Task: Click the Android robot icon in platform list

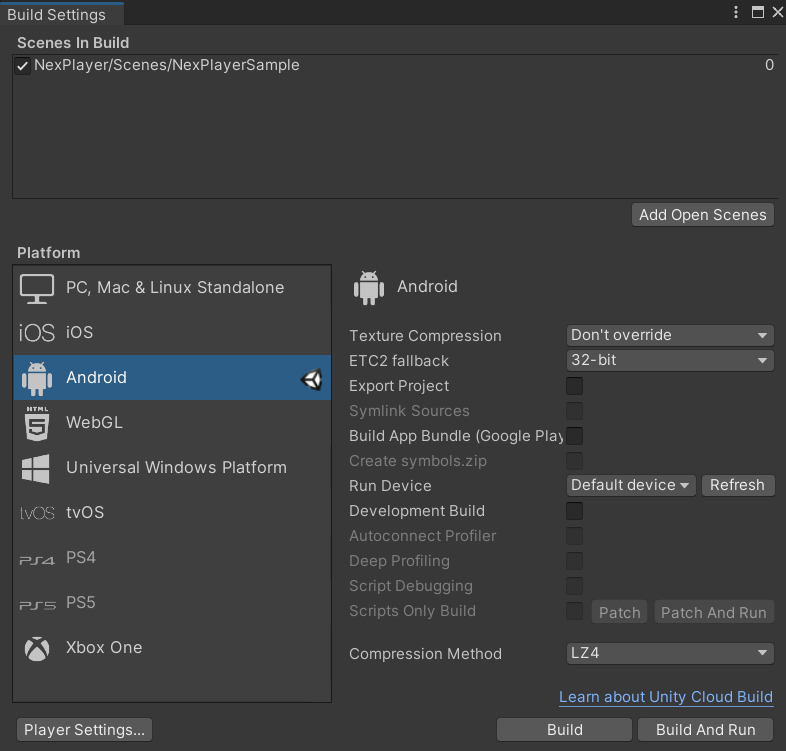Action: coord(37,379)
